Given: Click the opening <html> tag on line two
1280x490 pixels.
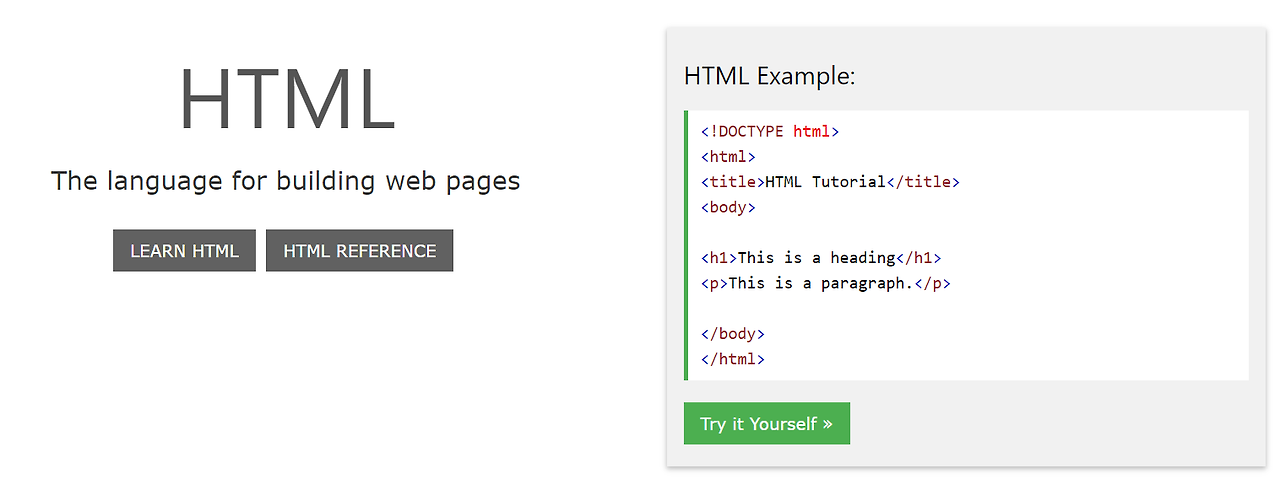Looking at the screenshot, I should coord(728,157).
